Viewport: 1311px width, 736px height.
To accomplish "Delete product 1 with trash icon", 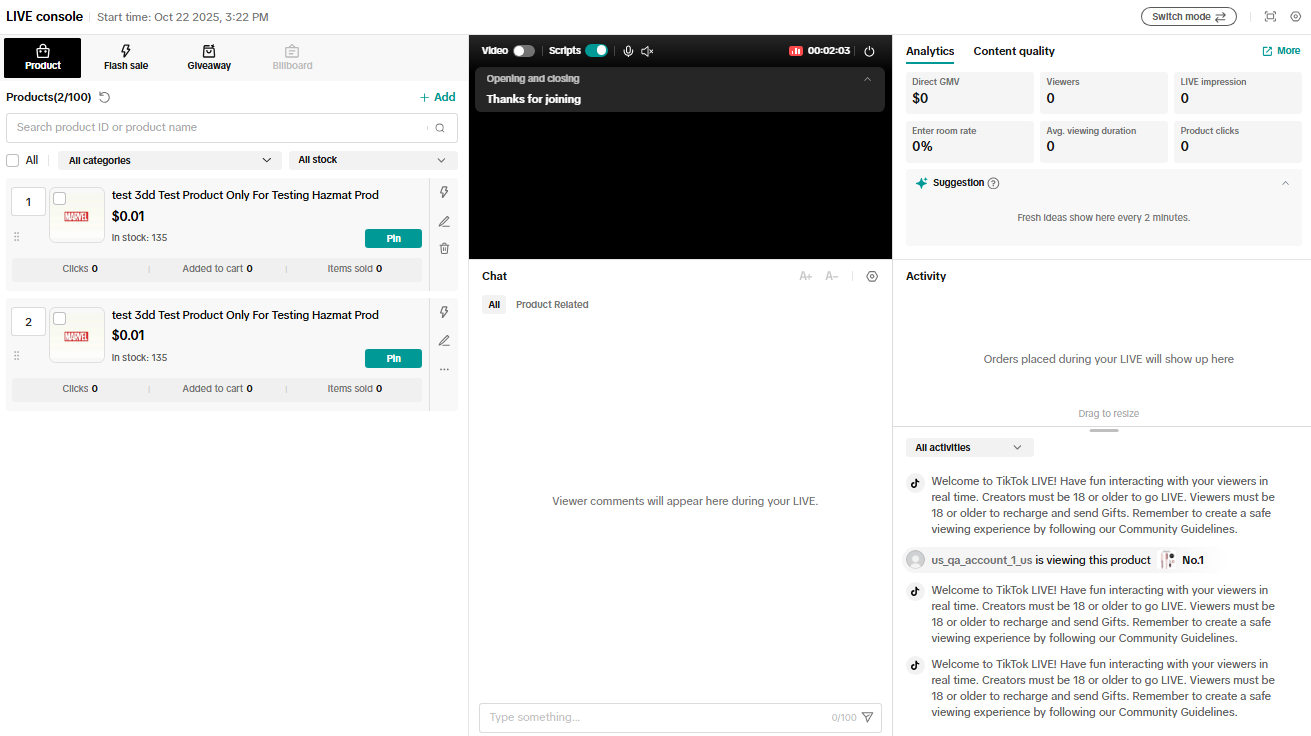I will coord(444,248).
